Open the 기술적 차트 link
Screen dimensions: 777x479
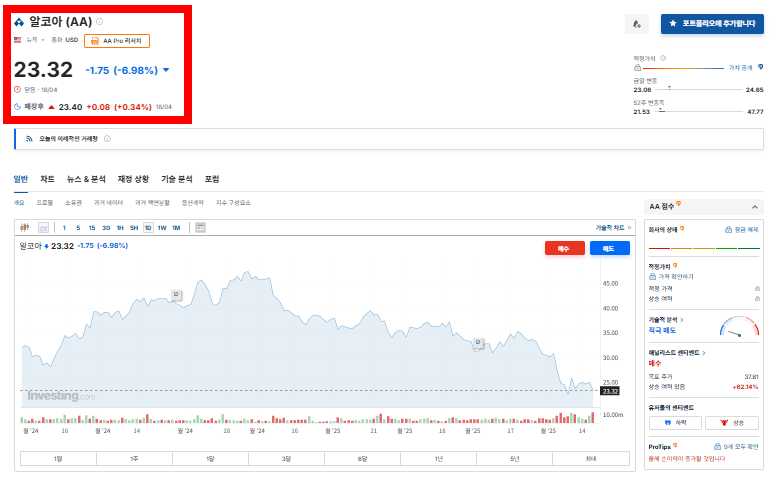pyautogui.click(x=613, y=227)
